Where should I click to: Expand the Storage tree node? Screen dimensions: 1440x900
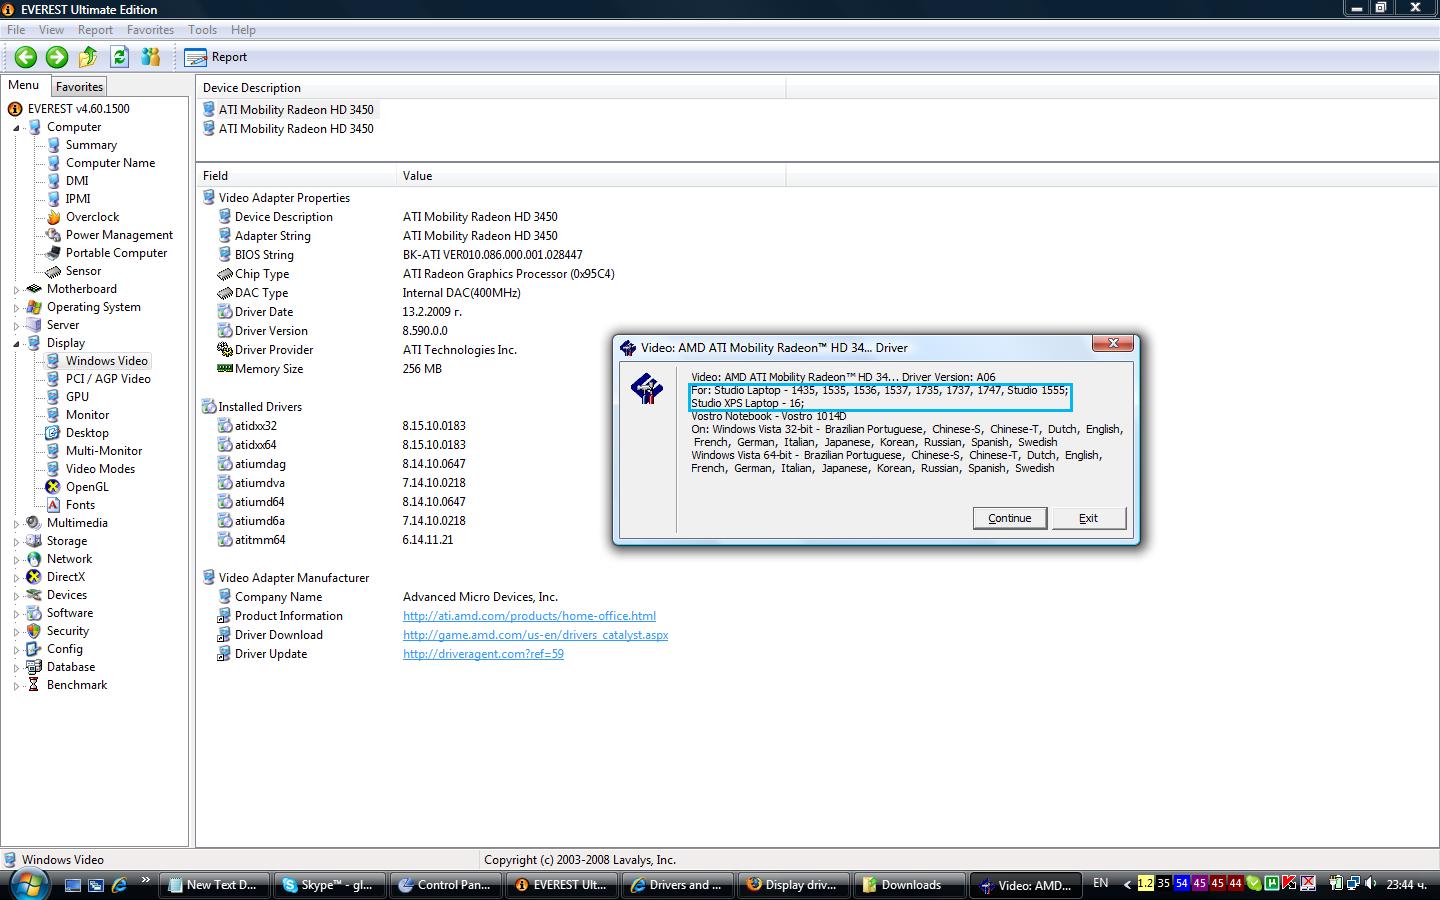(x=16, y=542)
